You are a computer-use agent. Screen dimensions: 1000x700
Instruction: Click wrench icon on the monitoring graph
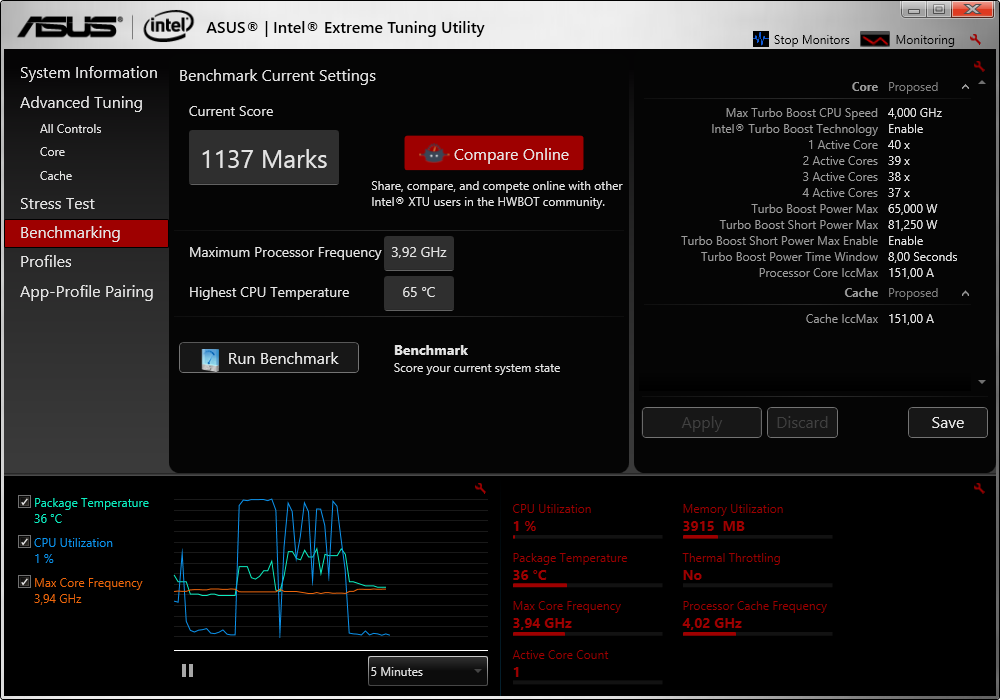(480, 488)
